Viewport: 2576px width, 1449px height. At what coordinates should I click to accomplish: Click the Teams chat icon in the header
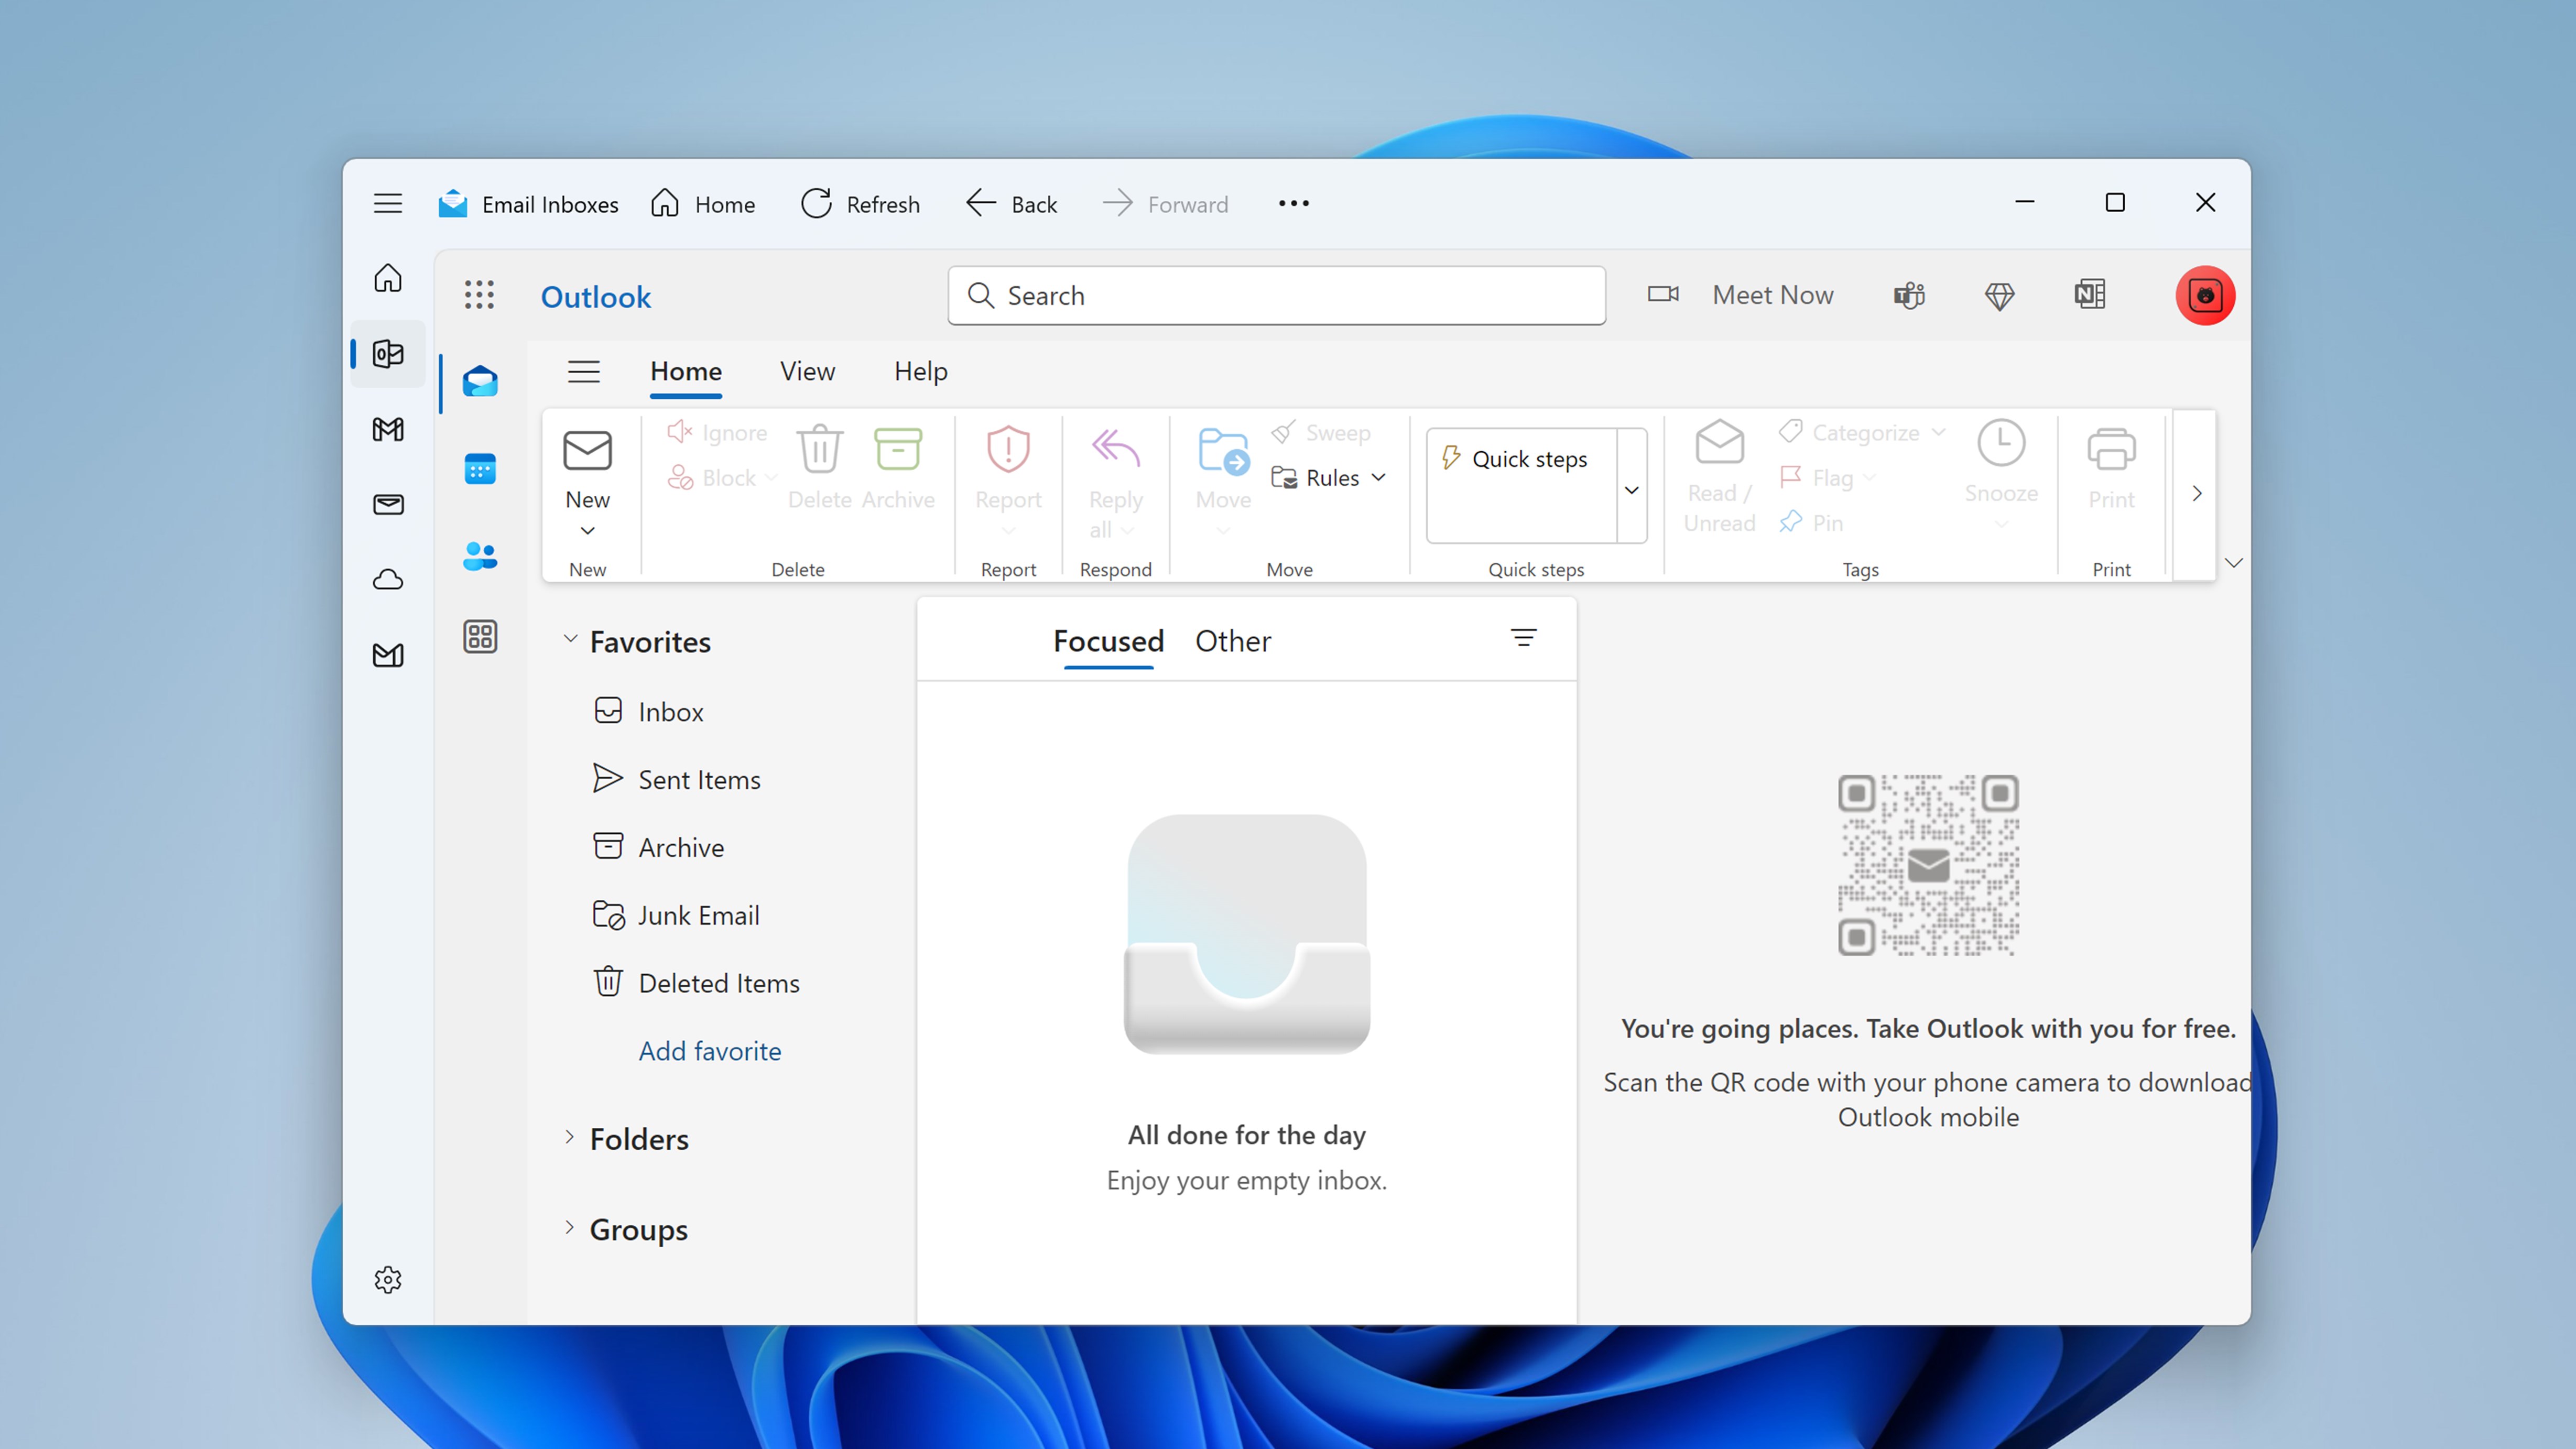[1909, 295]
